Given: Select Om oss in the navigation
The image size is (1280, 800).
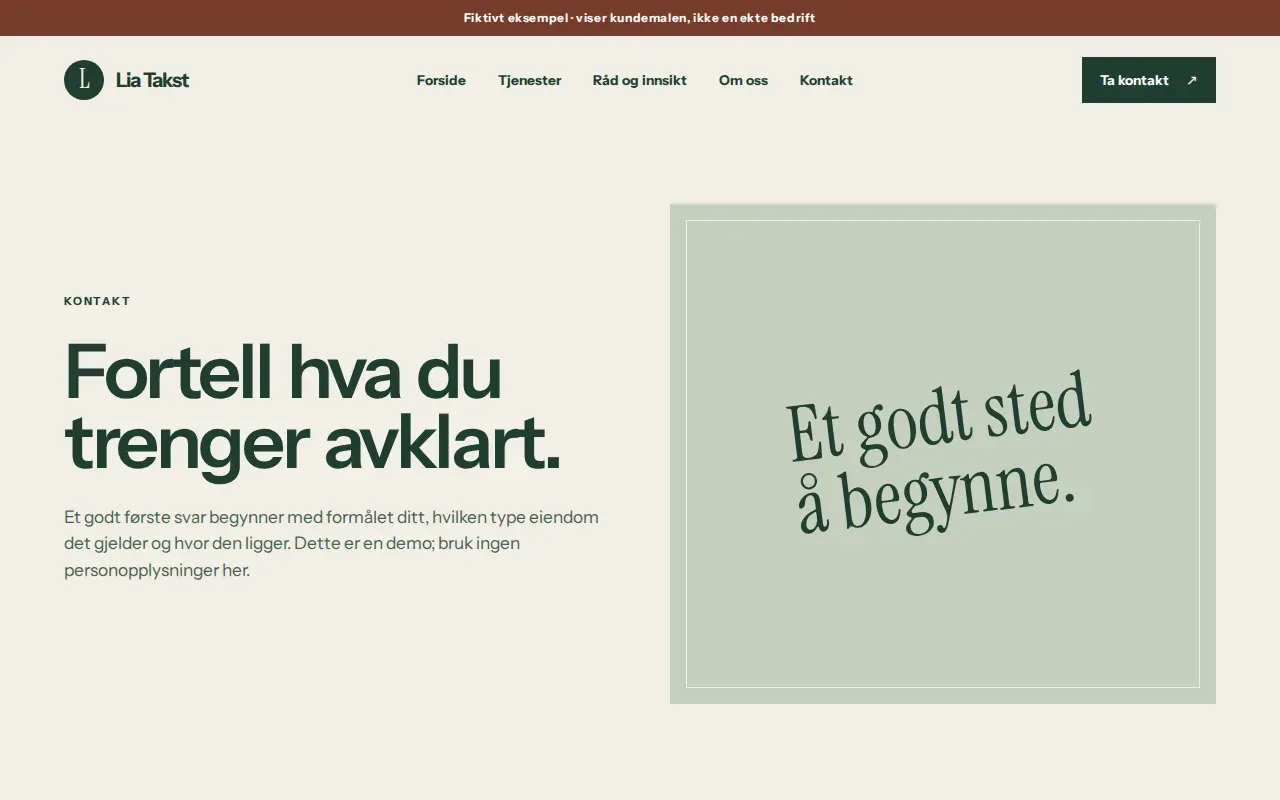Looking at the screenshot, I should coord(743,80).
